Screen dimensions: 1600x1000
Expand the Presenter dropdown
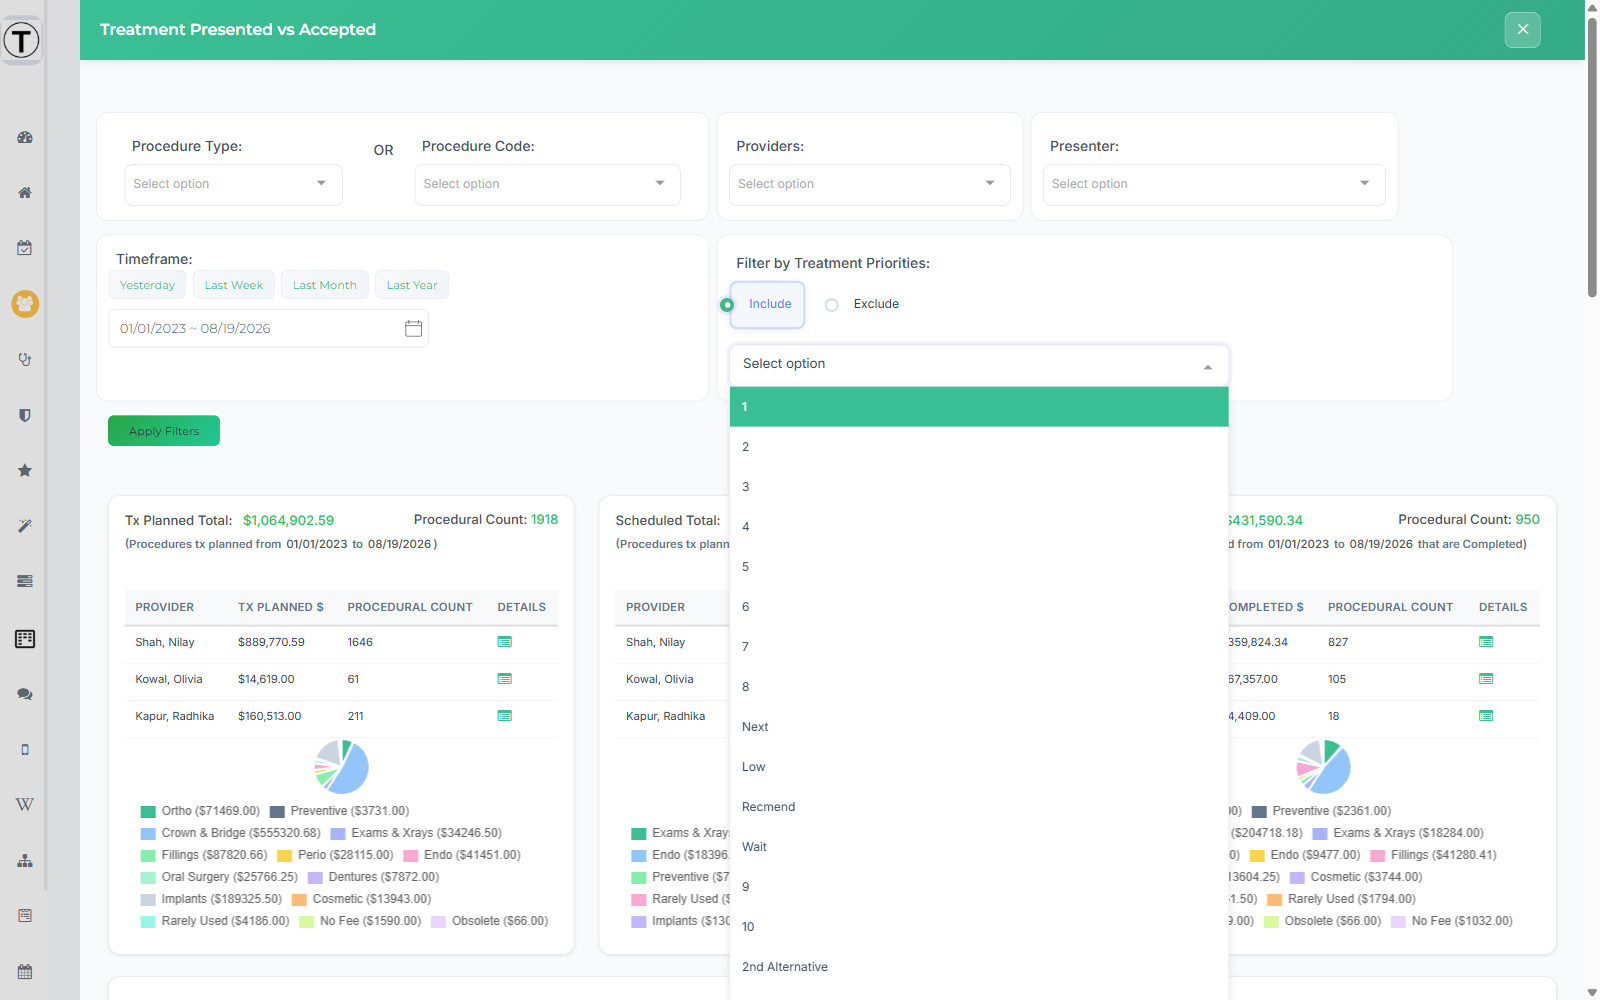(1214, 185)
